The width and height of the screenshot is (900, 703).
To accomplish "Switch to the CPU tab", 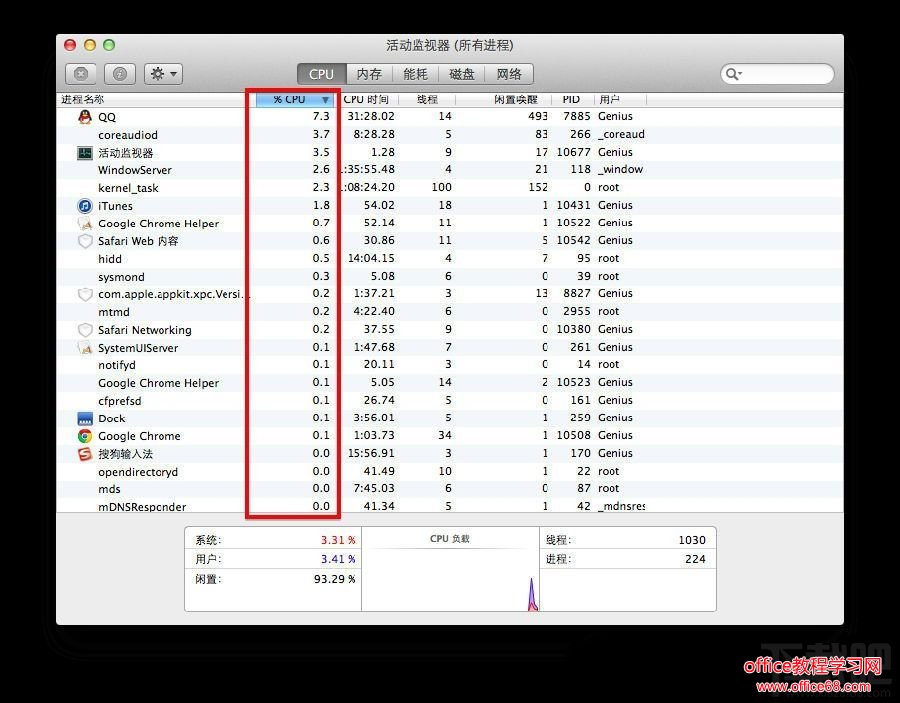I will pos(321,74).
